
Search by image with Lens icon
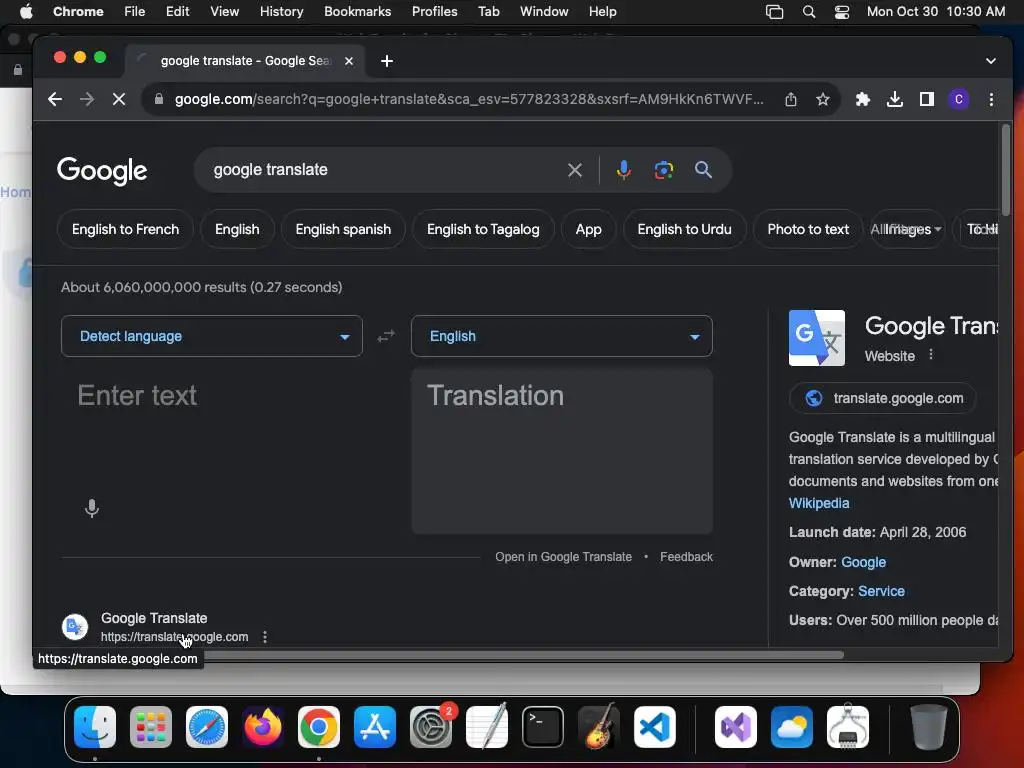tap(664, 170)
